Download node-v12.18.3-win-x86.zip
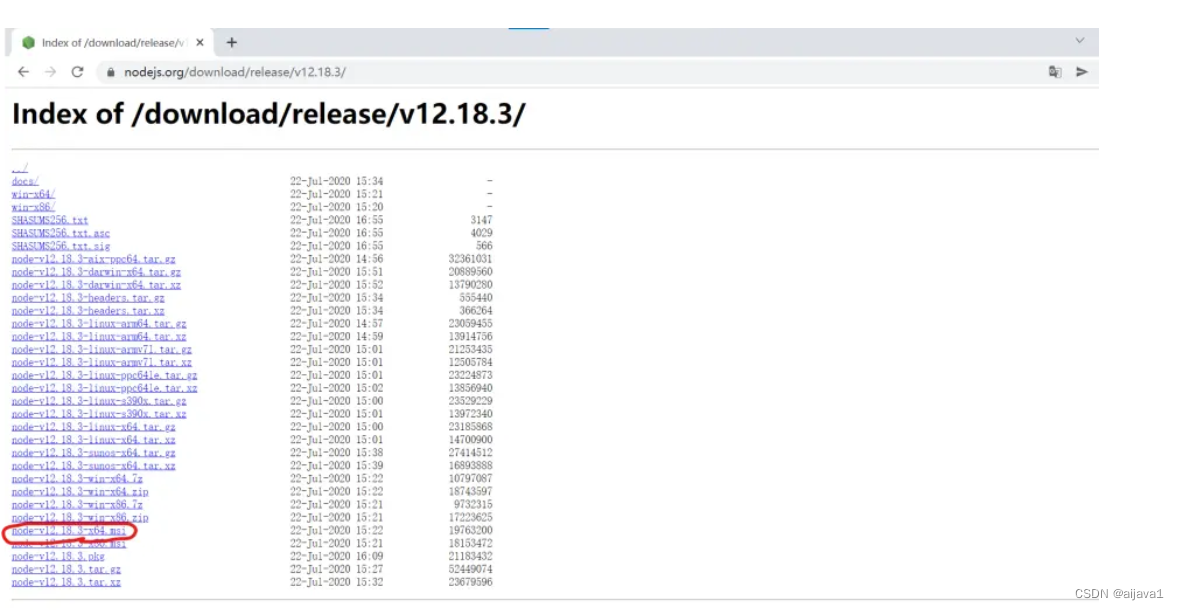This screenshot has height=610, width=1179. [80, 517]
